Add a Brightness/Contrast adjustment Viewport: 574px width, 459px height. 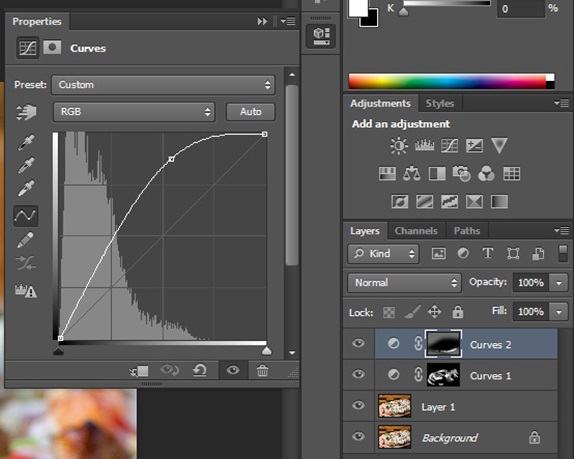(x=399, y=146)
